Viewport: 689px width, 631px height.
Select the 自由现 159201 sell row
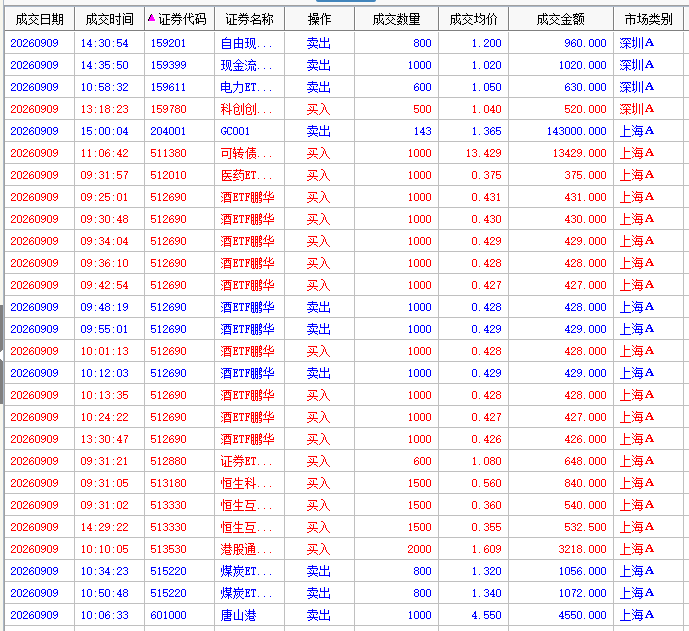(344, 43)
